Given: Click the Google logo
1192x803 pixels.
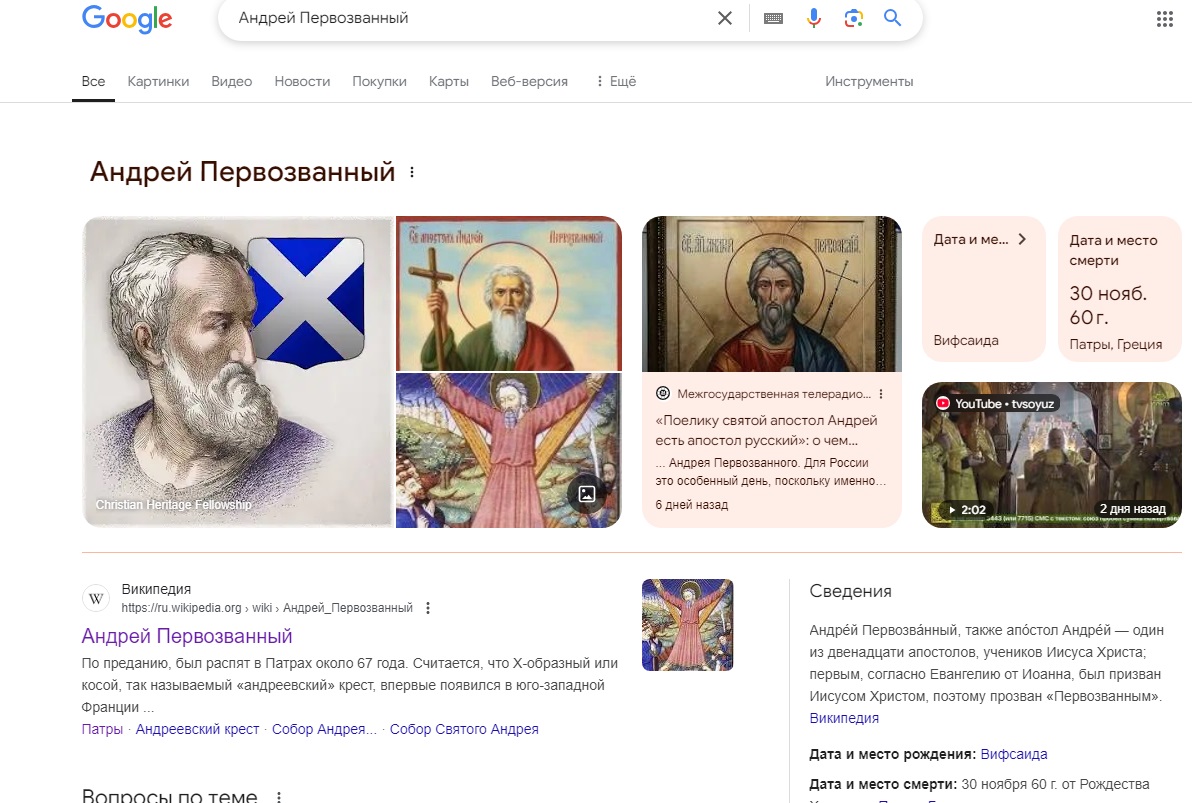Looking at the screenshot, I should pyautogui.click(x=127, y=19).
